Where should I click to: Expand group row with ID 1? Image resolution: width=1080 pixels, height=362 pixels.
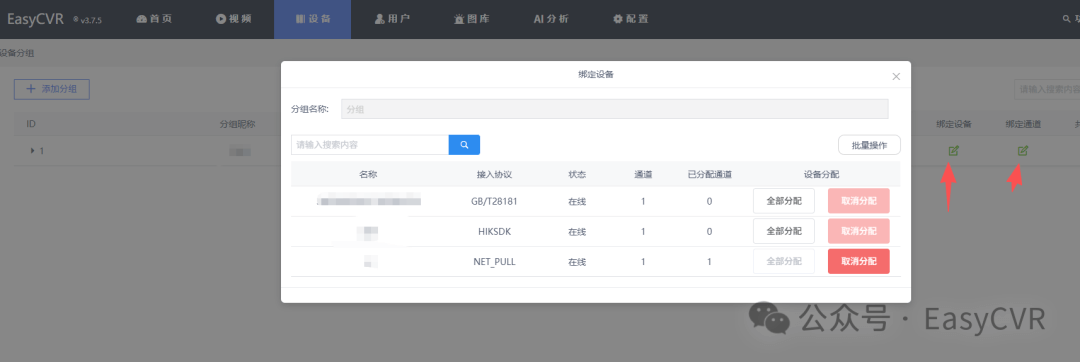[32, 150]
